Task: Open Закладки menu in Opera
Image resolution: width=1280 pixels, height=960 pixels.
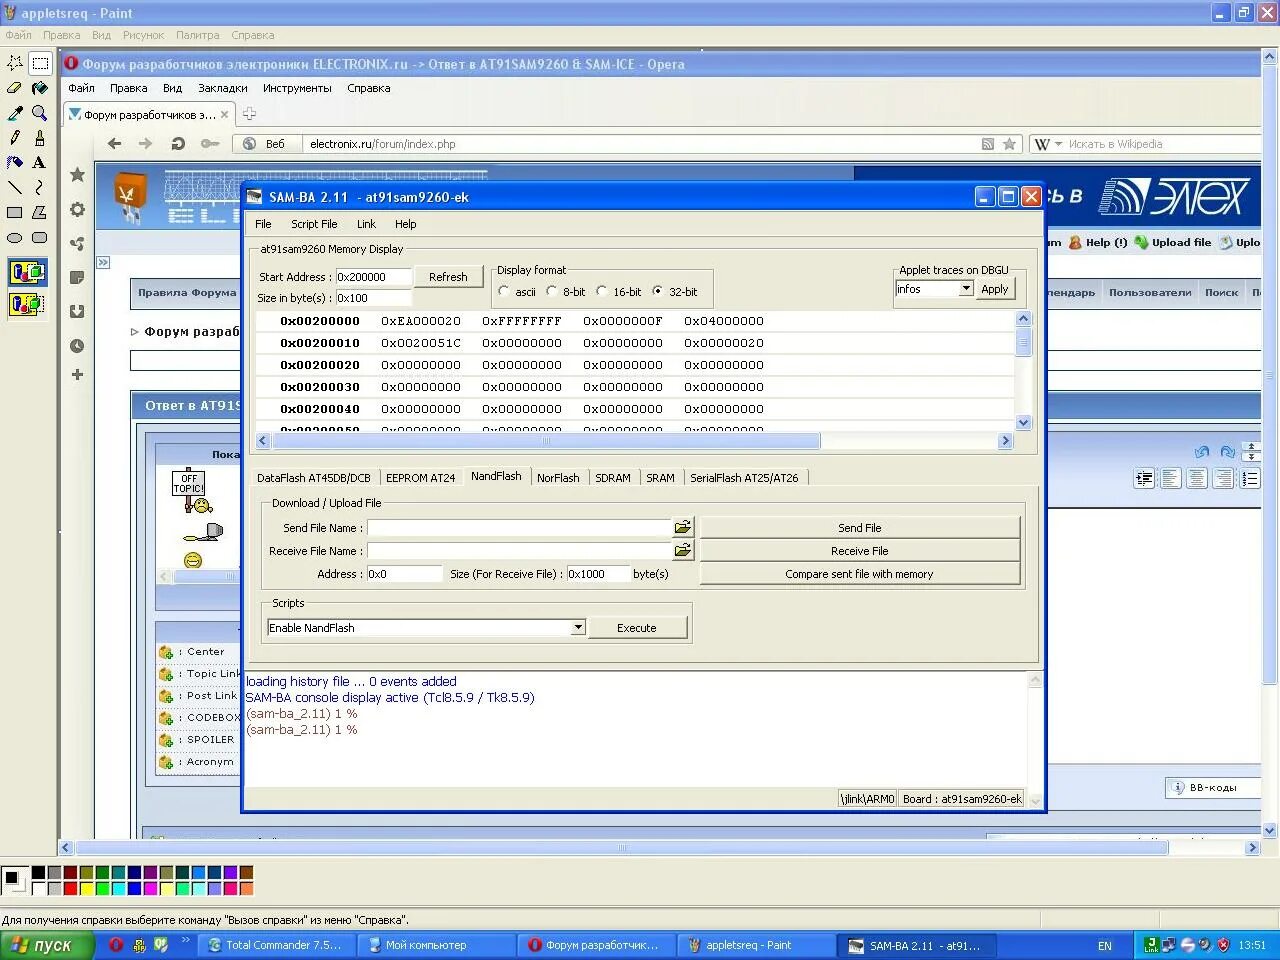Action: click(x=222, y=88)
